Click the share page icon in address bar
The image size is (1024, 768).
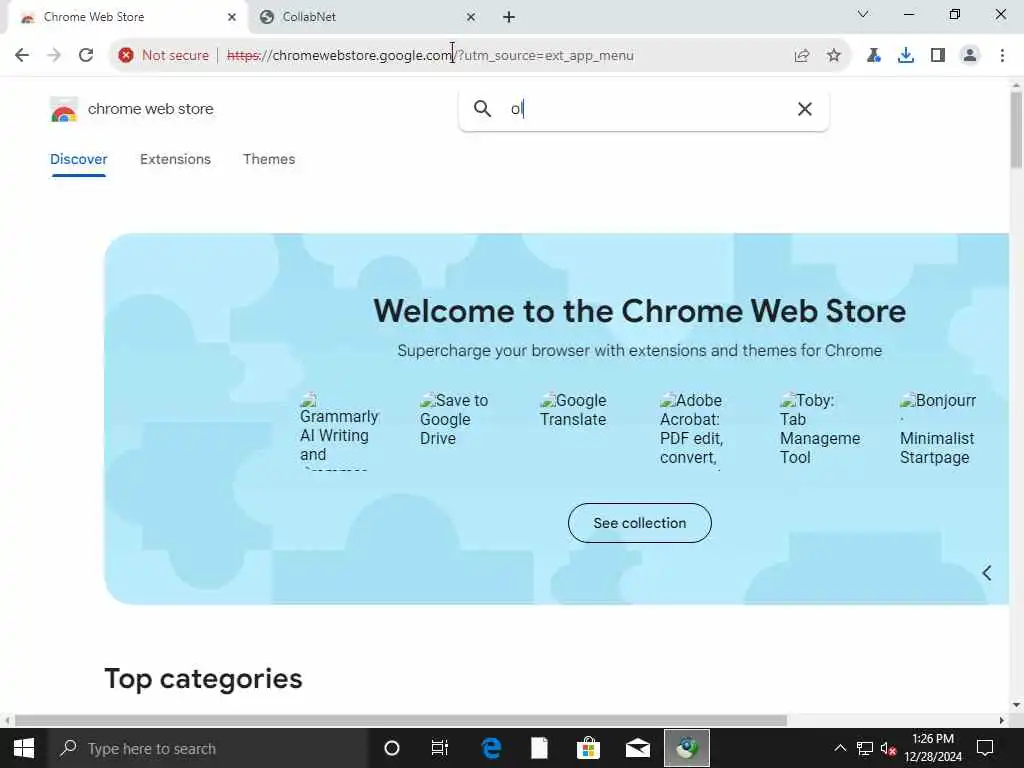click(802, 56)
